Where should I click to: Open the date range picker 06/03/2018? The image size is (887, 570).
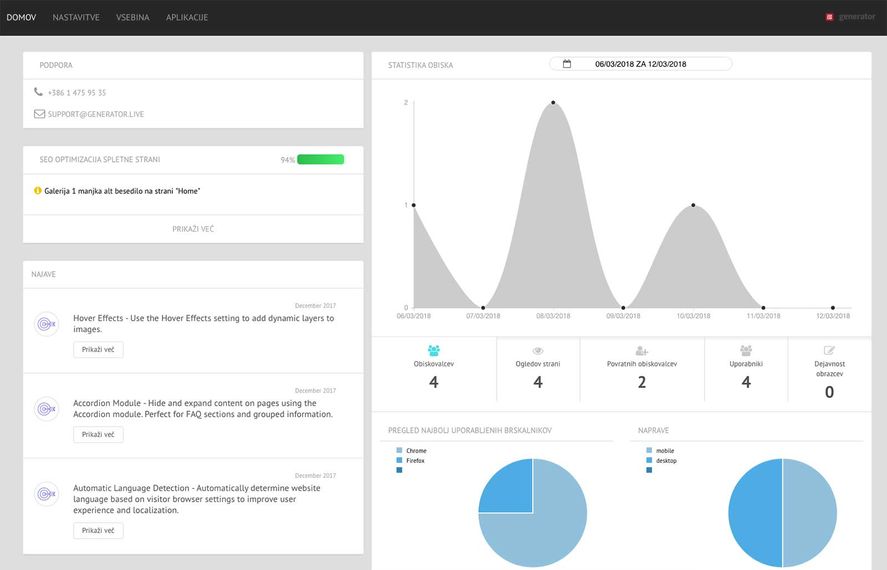[x=640, y=64]
